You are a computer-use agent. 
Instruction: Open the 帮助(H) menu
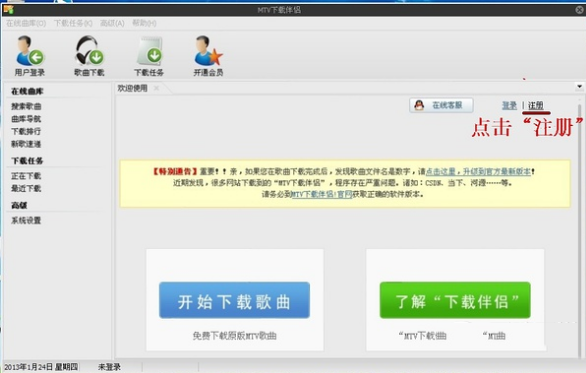click(x=144, y=24)
